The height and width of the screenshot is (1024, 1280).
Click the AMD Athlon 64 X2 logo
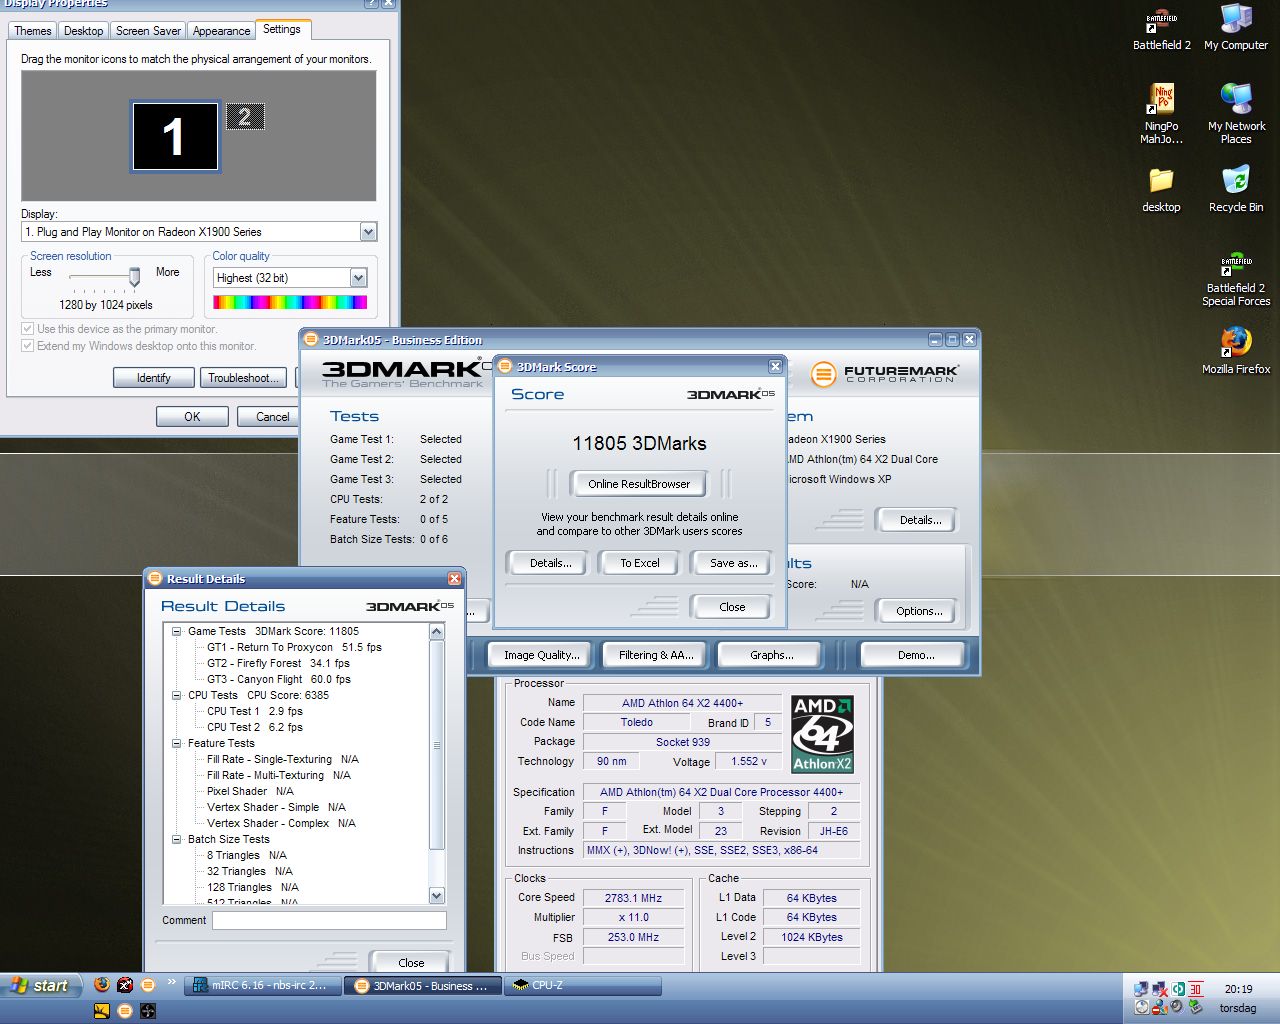click(822, 734)
